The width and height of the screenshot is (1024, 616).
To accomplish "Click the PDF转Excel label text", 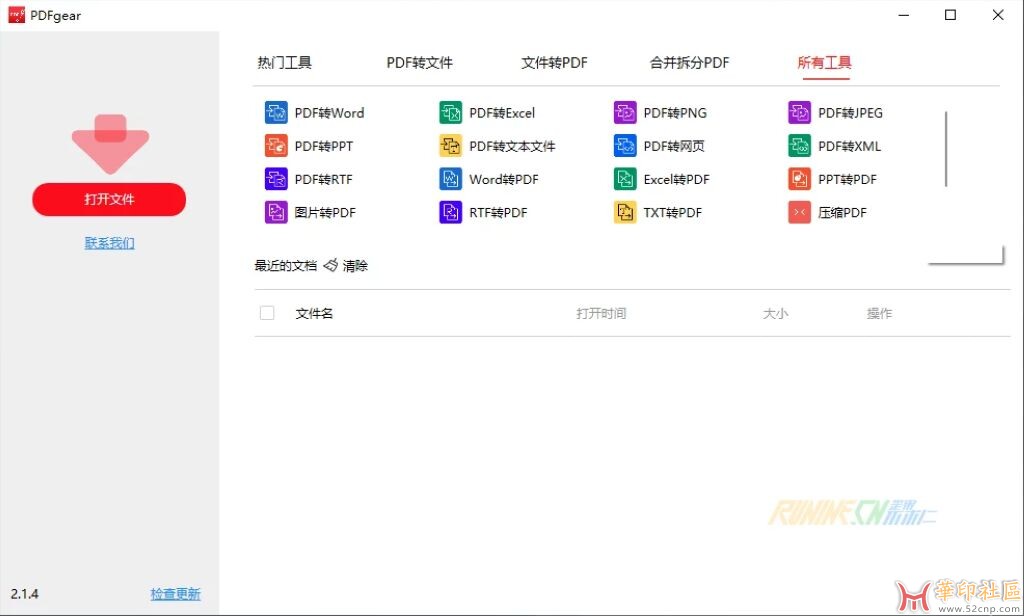I will (502, 113).
